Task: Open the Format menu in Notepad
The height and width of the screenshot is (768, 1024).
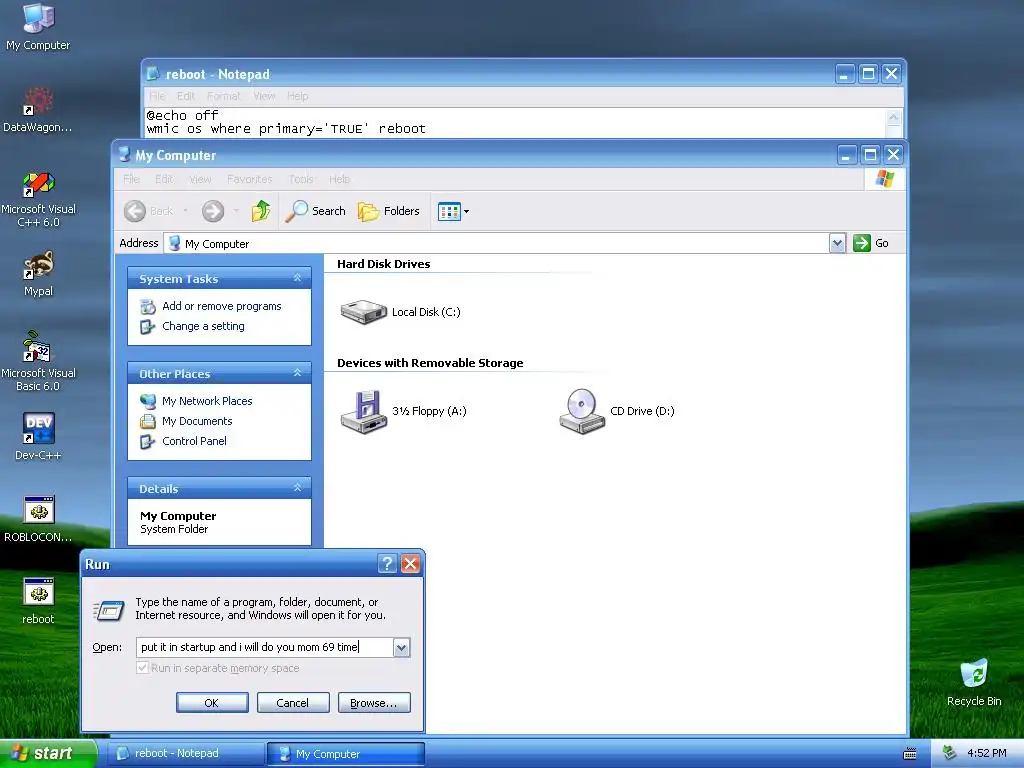Action: tap(223, 96)
